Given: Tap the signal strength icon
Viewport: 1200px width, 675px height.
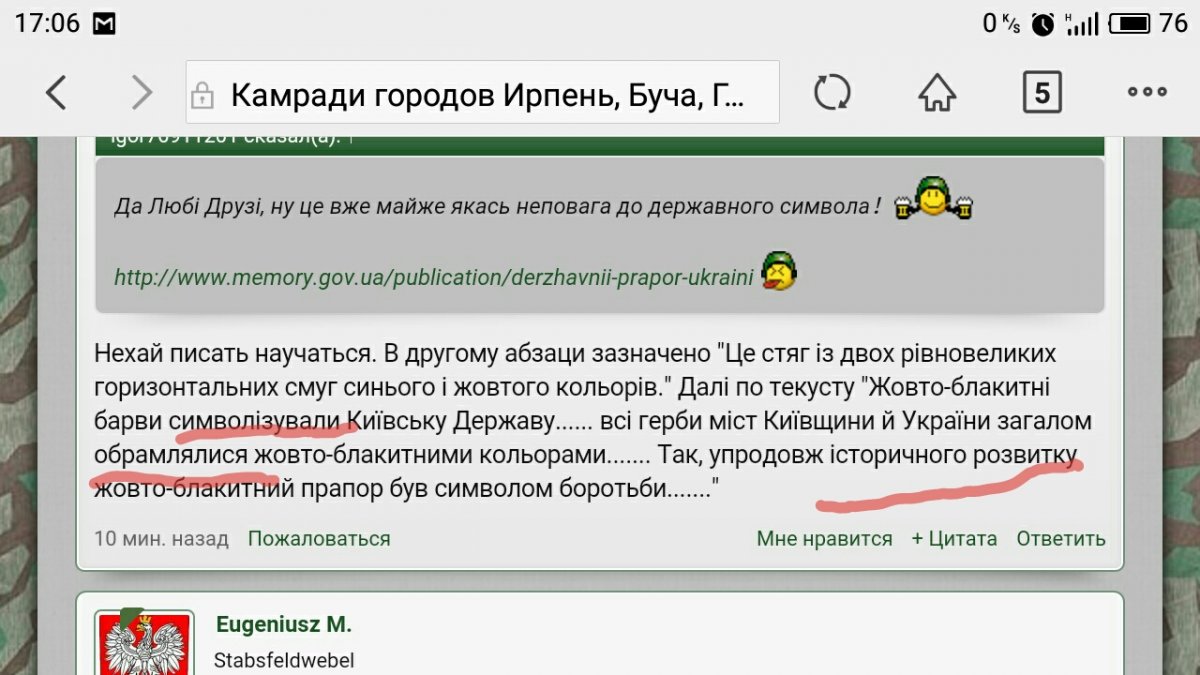Looking at the screenshot, I should [x=1081, y=23].
